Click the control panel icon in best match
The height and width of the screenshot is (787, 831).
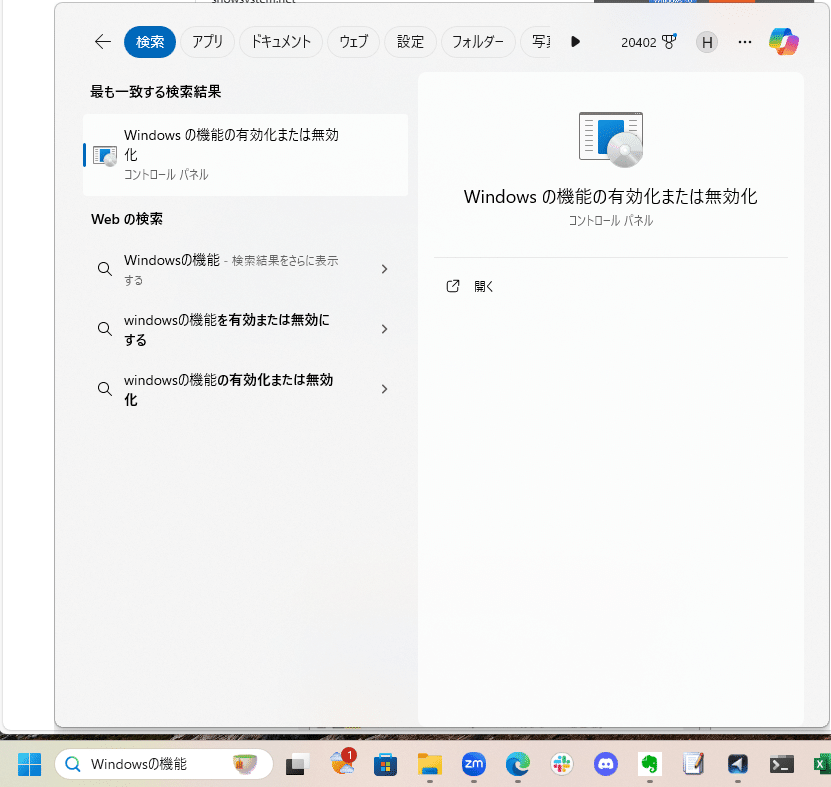coord(105,156)
